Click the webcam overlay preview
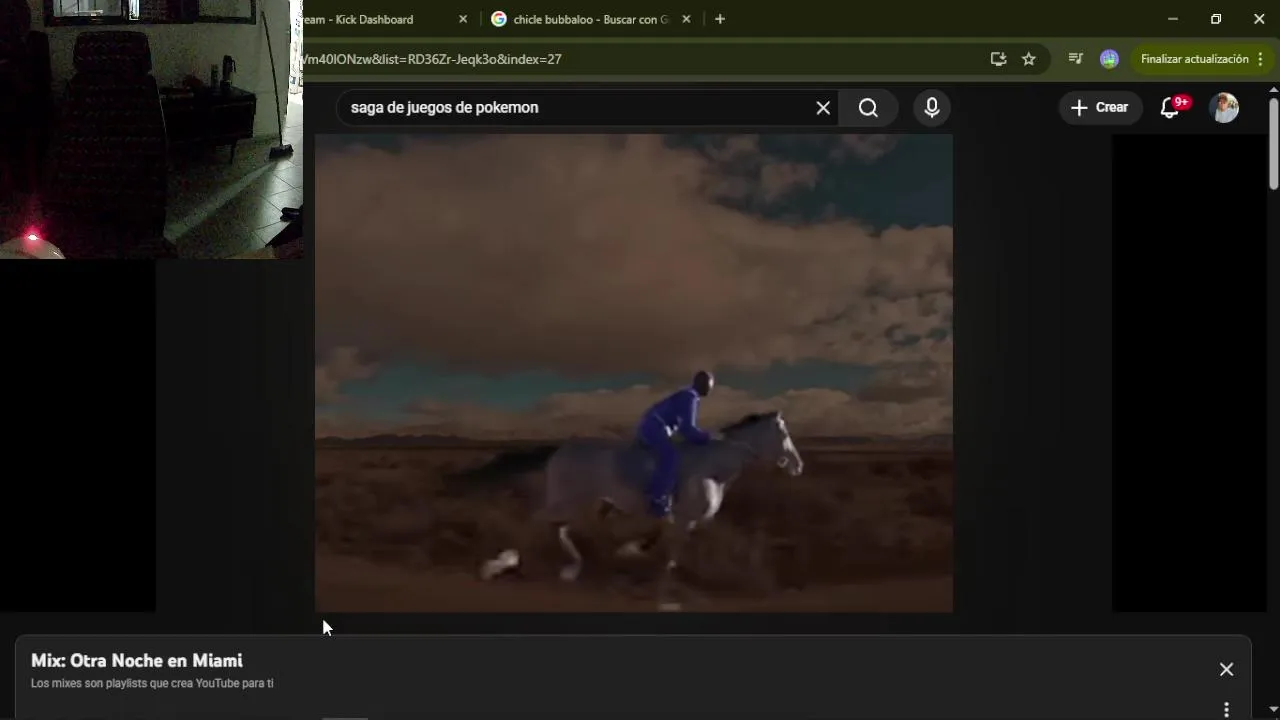 click(x=151, y=129)
